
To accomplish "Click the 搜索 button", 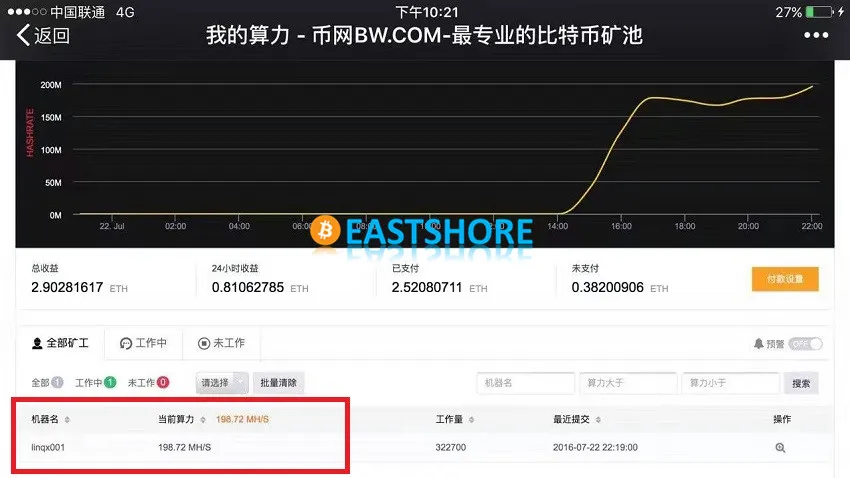I will [801, 383].
